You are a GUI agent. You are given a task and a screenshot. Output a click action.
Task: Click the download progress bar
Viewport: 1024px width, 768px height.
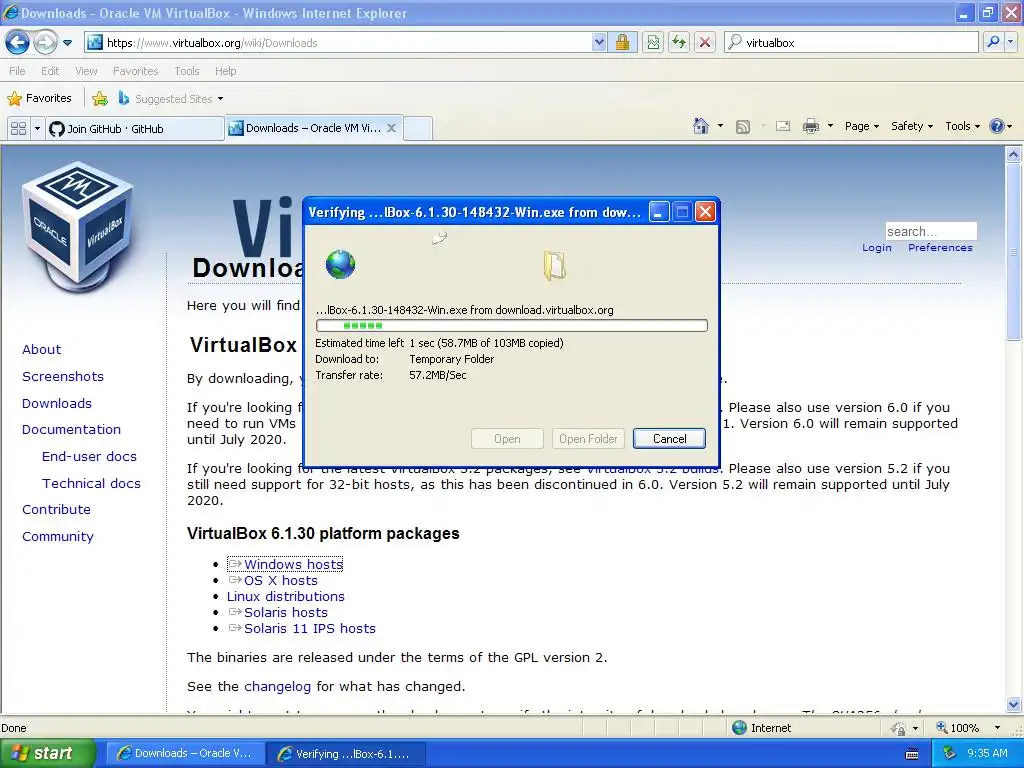point(511,325)
